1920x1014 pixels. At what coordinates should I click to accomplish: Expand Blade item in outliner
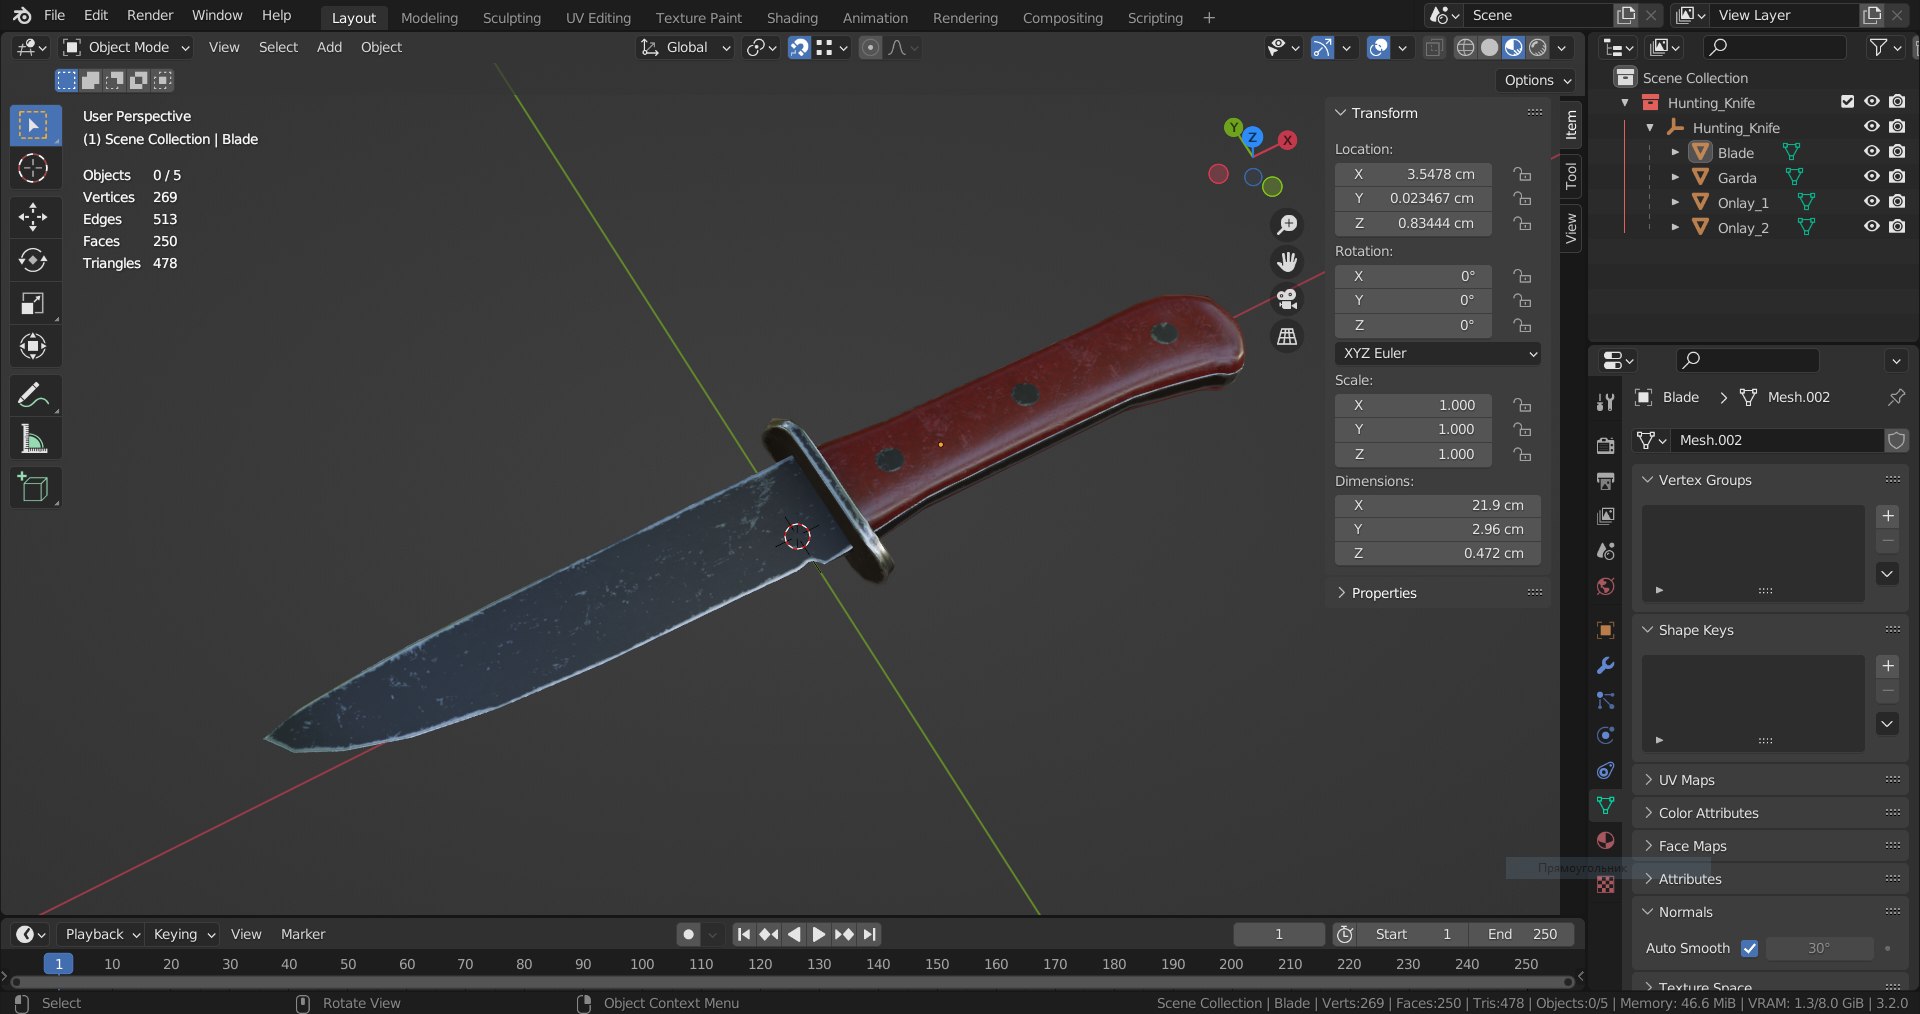tap(1675, 152)
